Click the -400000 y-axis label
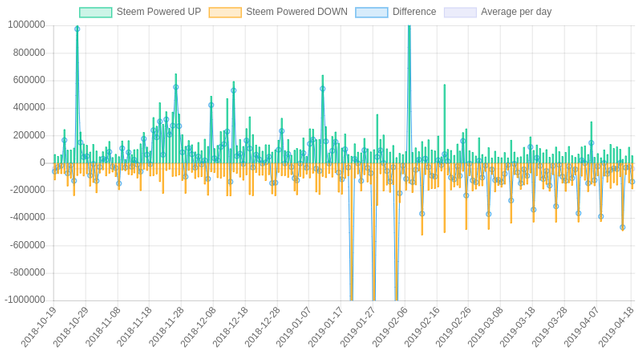Screen dimensions: 640x361 pos(27,217)
